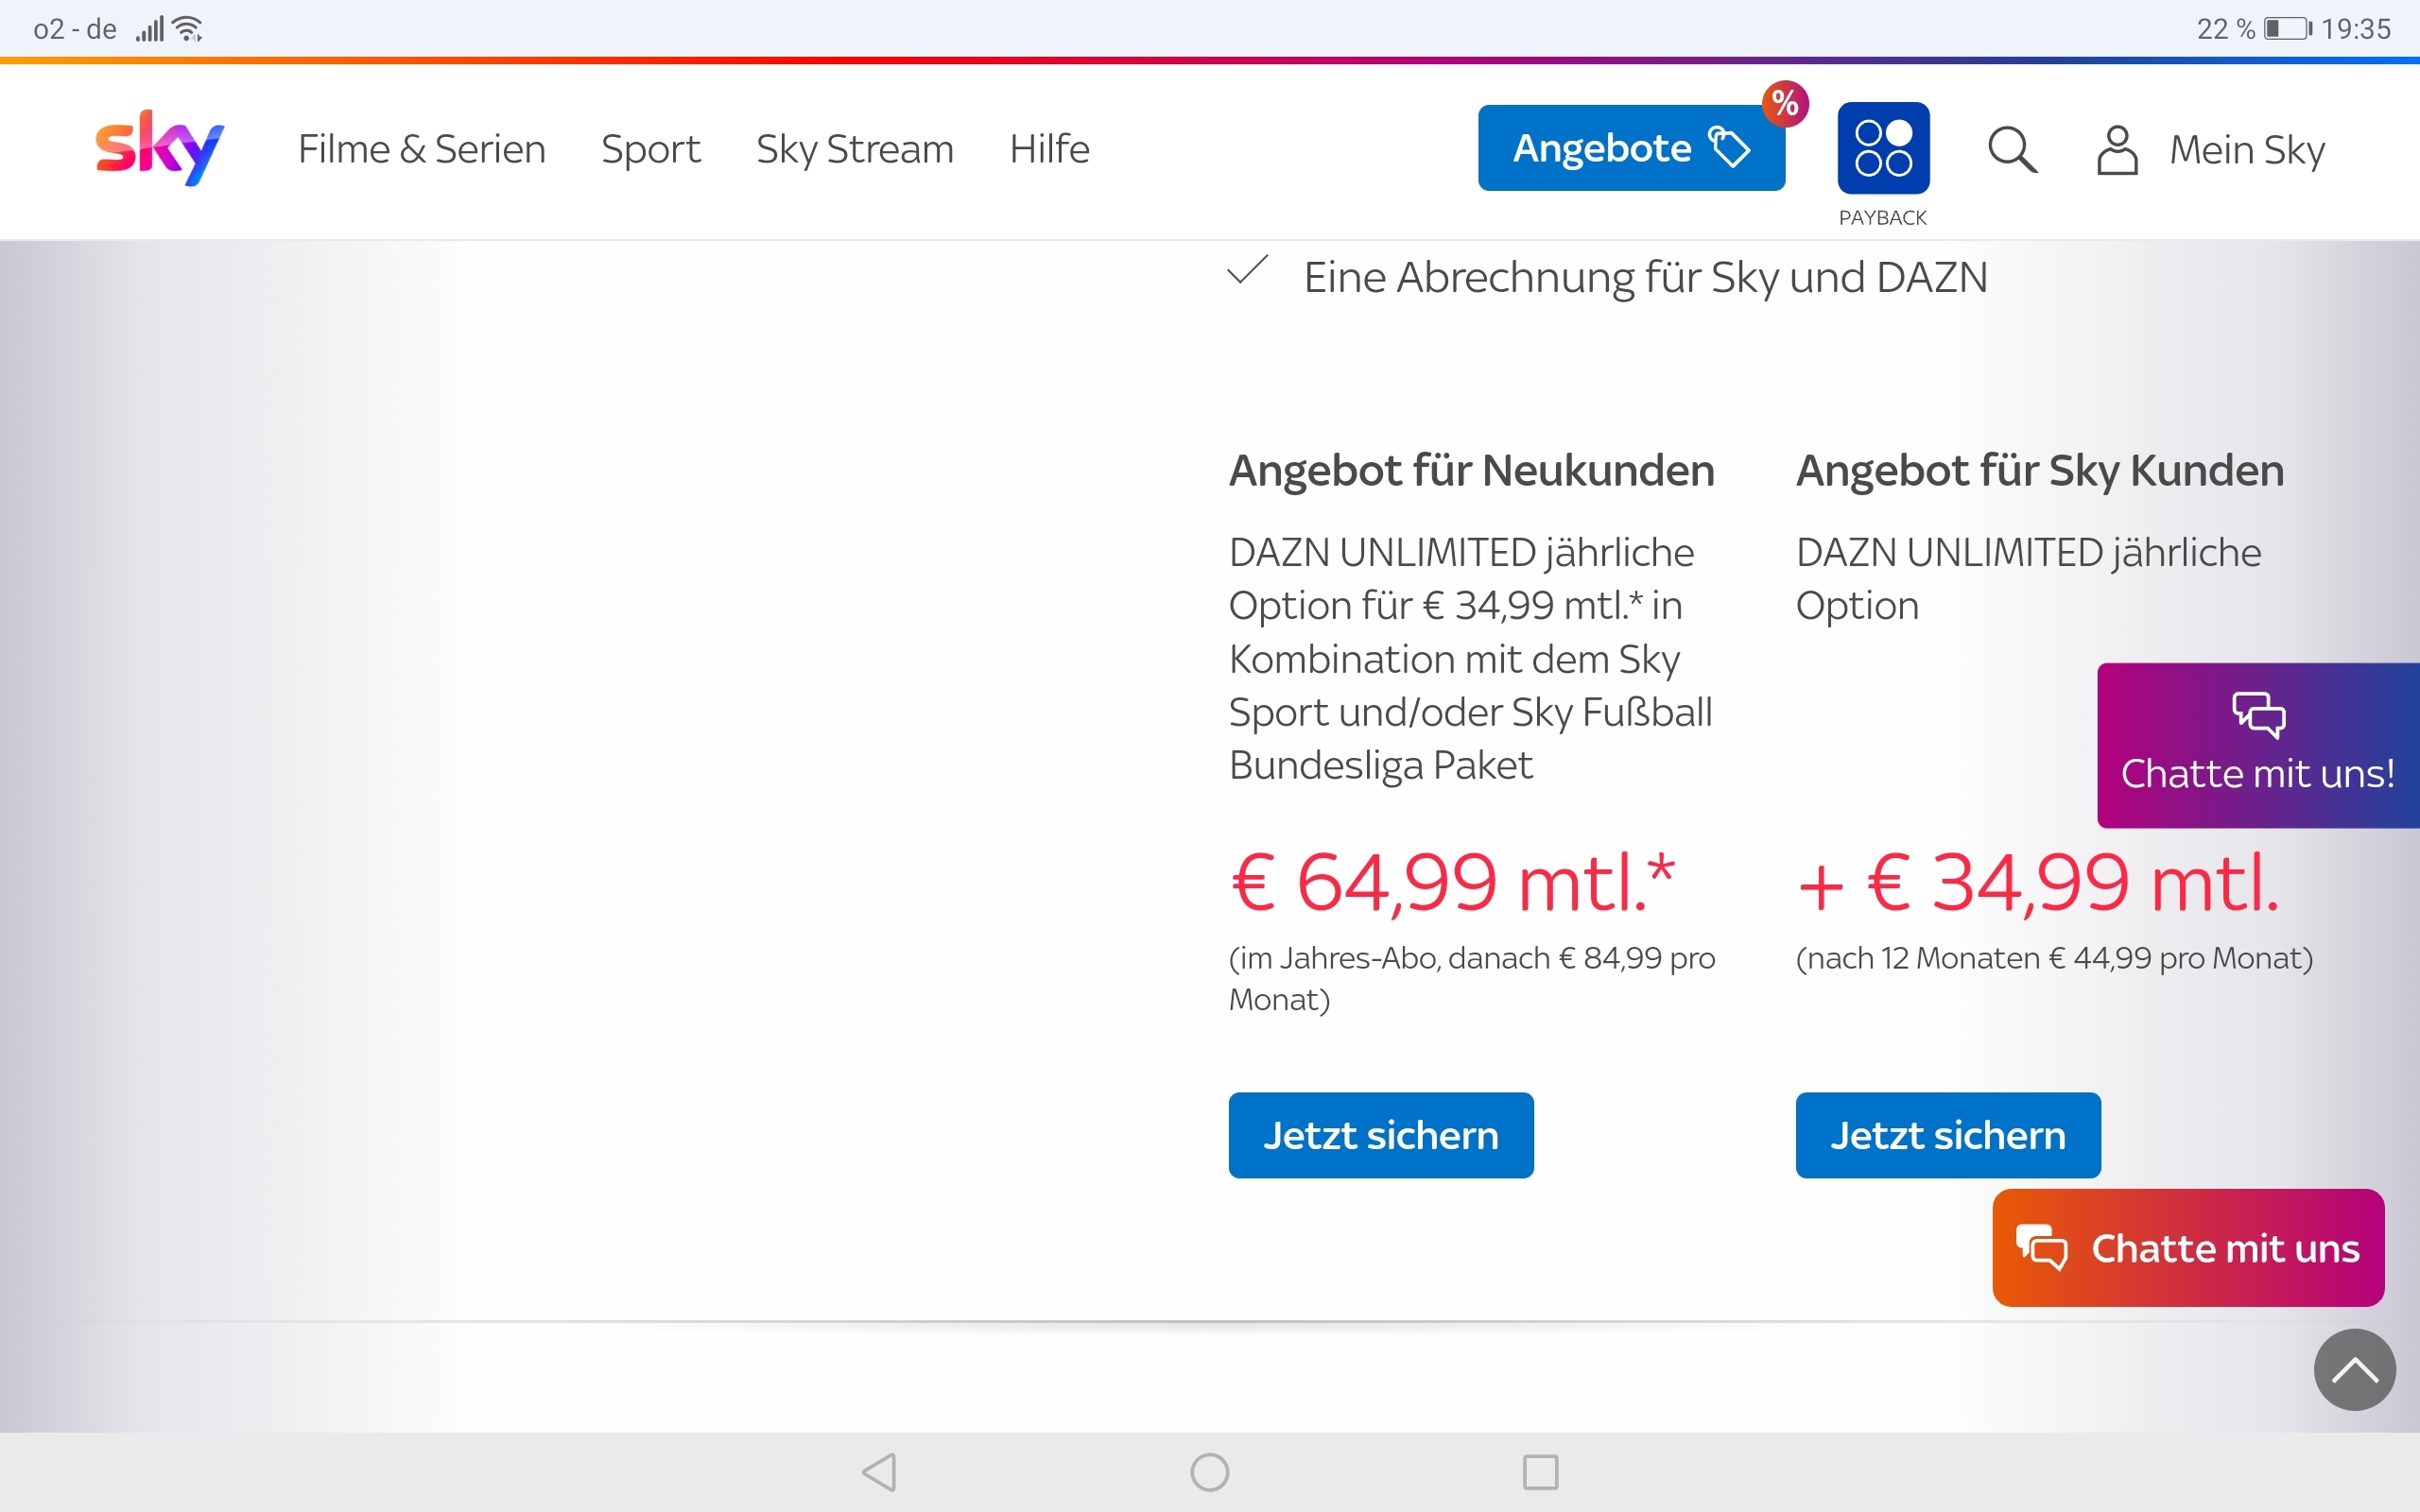The width and height of the screenshot is (2420, 1512).
Task: Tap the search magnifier icon
Action: click(2012, 150)
